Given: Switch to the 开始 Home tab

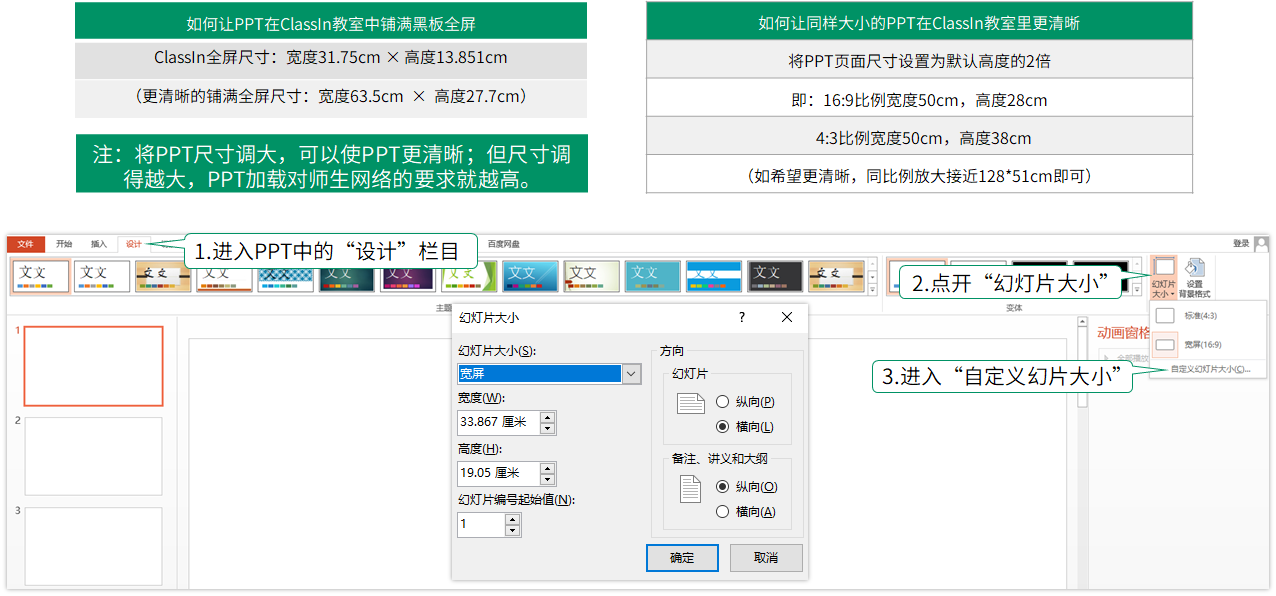Looking at the screenshot, I should pyautogui.click(x=64, y=244).
